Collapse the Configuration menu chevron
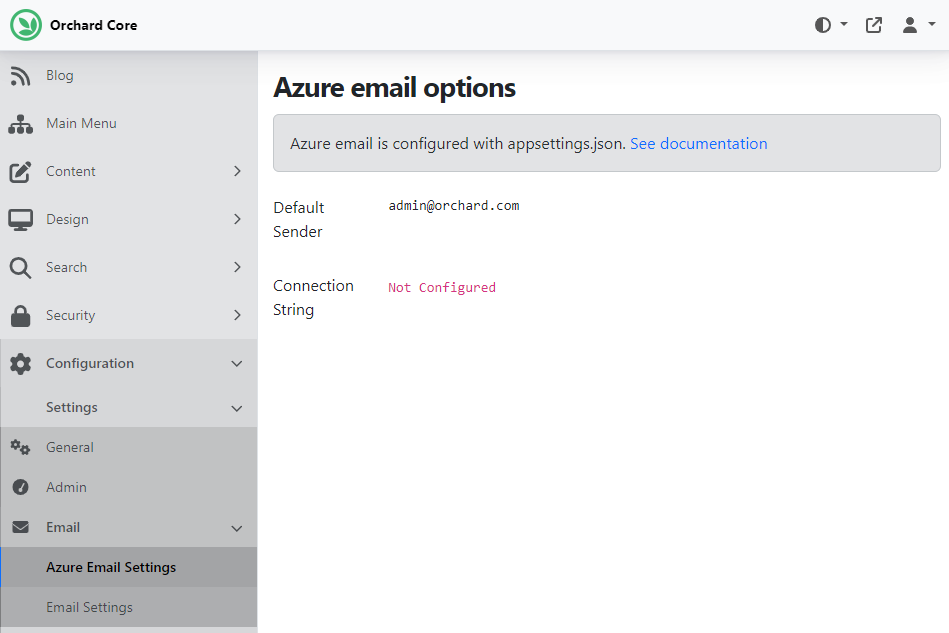The image size is (949, 633). point(237,364)
